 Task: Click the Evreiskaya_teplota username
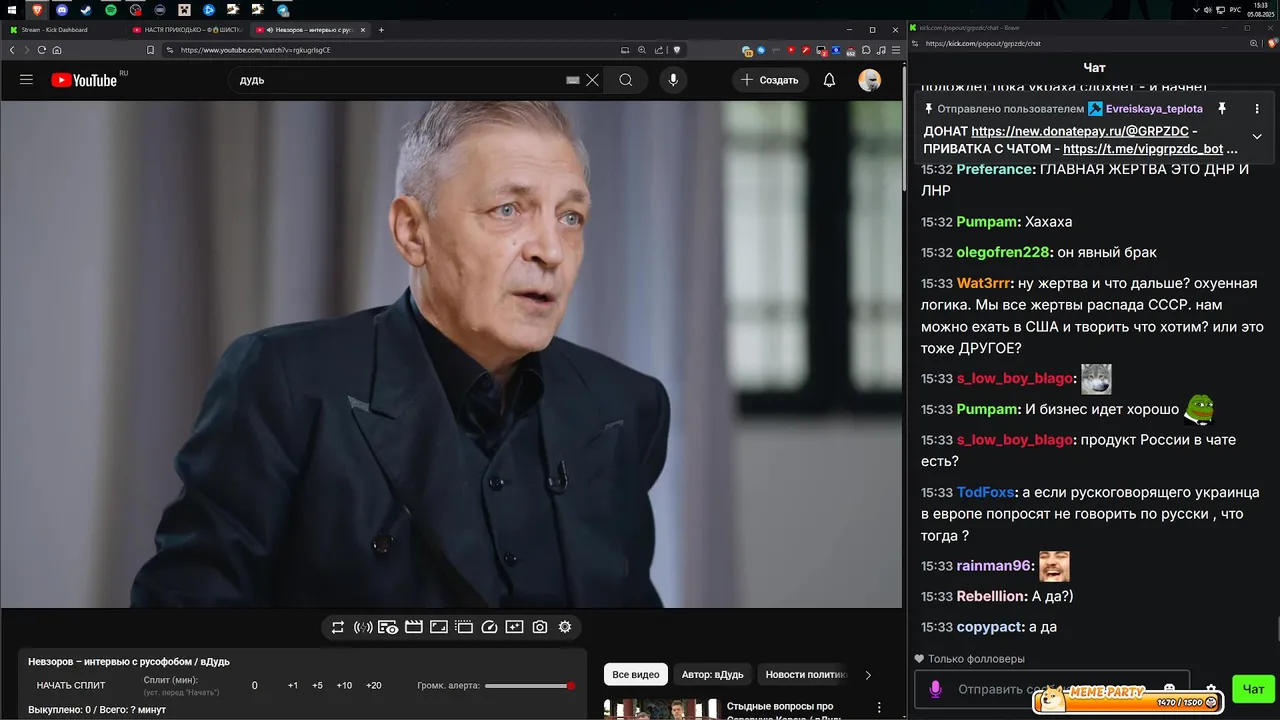pyautogui.click(x=1154, y=108)
